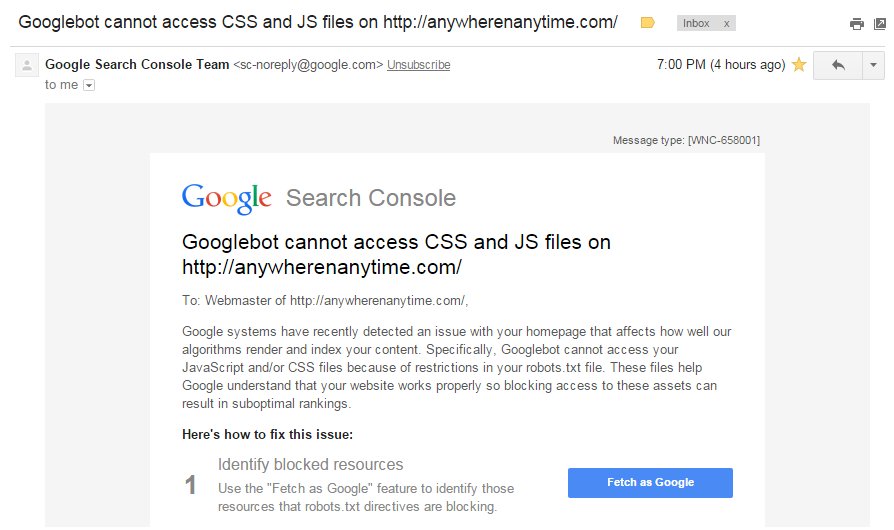Viewport: 894px width, 530px height.
Task: Click the sender avatar icon
Action: (27, 66)
